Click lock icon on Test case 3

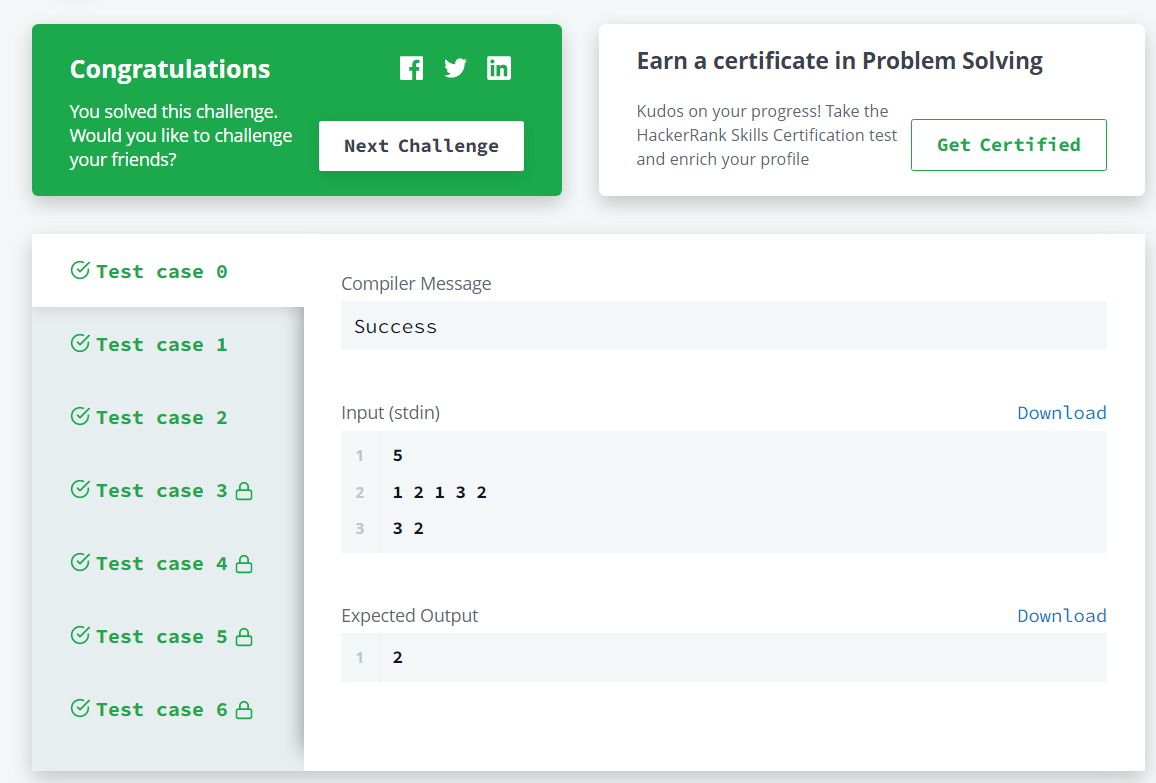tap(244, 491)
